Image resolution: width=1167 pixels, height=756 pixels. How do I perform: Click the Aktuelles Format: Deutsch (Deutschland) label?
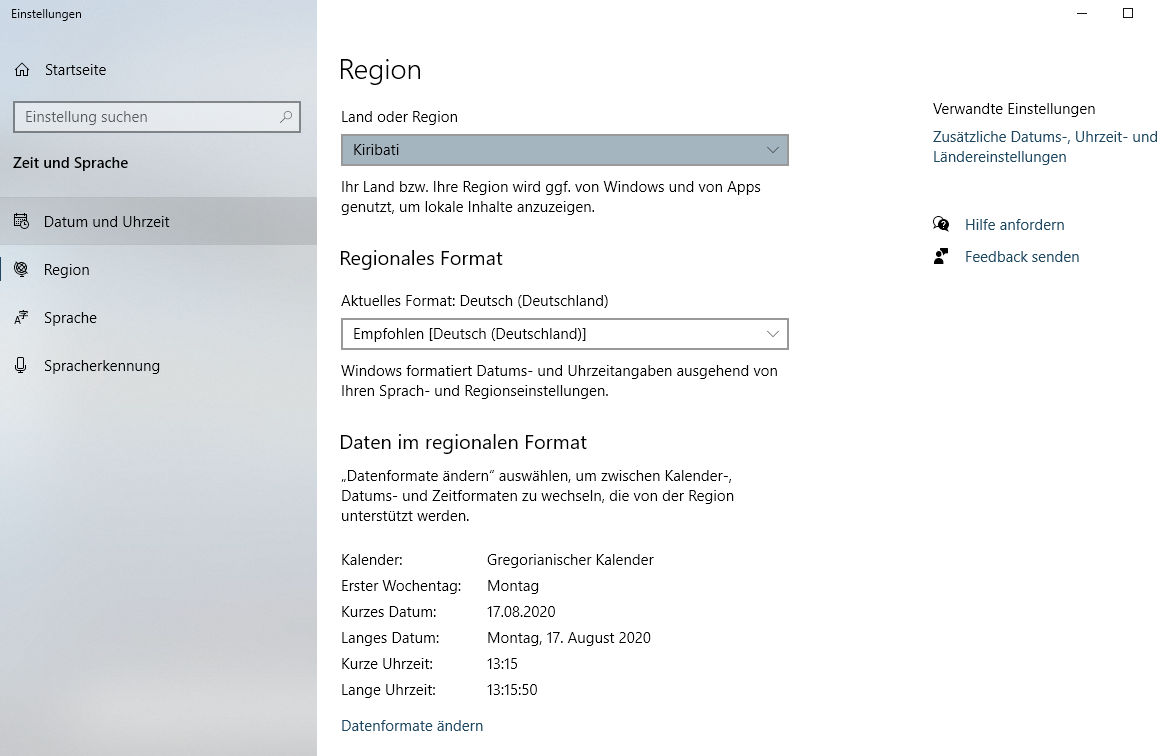475,301
